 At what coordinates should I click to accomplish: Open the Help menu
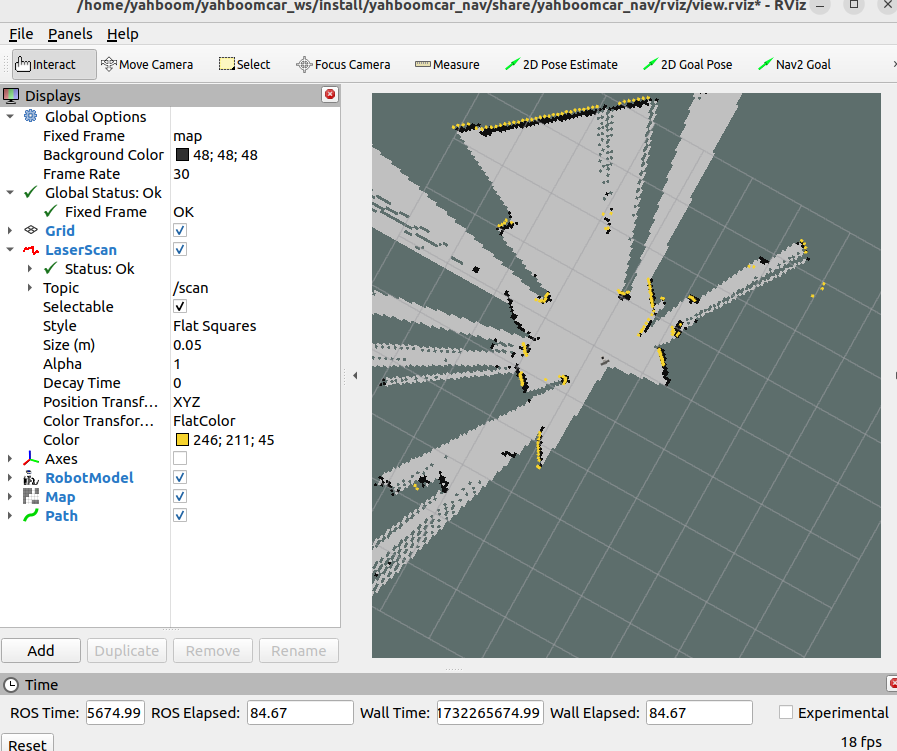(122, 34)
